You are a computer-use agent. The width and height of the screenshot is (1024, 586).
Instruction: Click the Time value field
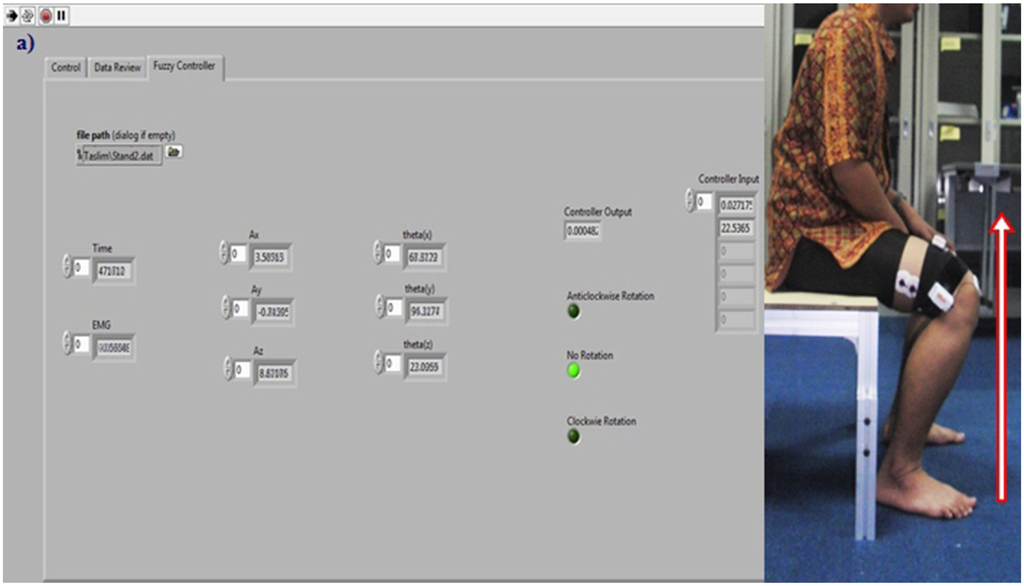coord(114,270)
